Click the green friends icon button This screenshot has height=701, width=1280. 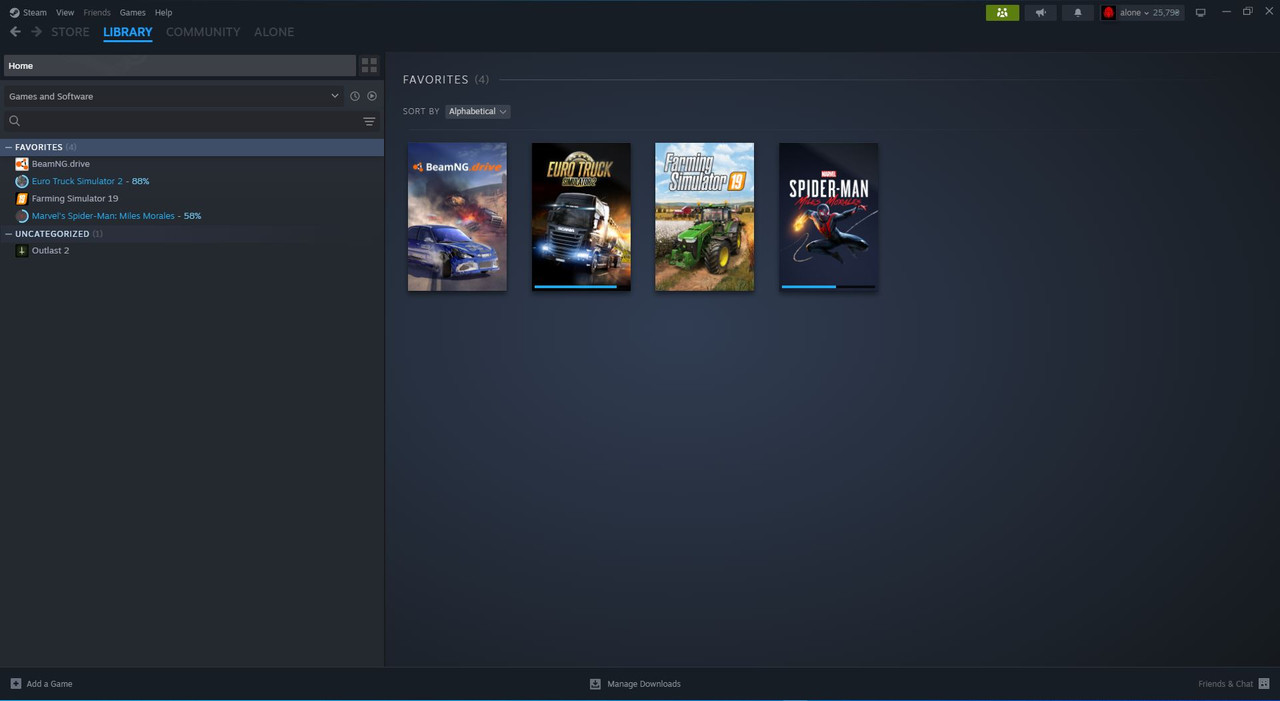pos(1002,12)
